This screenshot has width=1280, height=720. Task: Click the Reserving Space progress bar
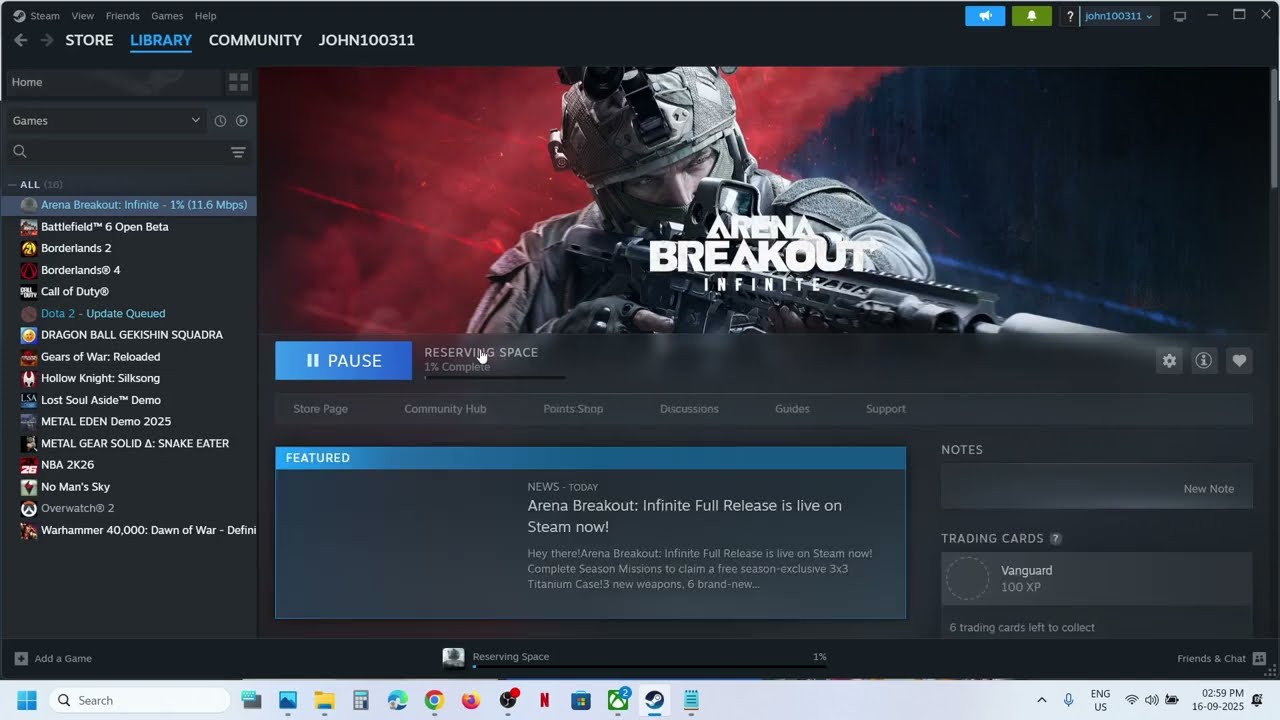pos(495,377)
